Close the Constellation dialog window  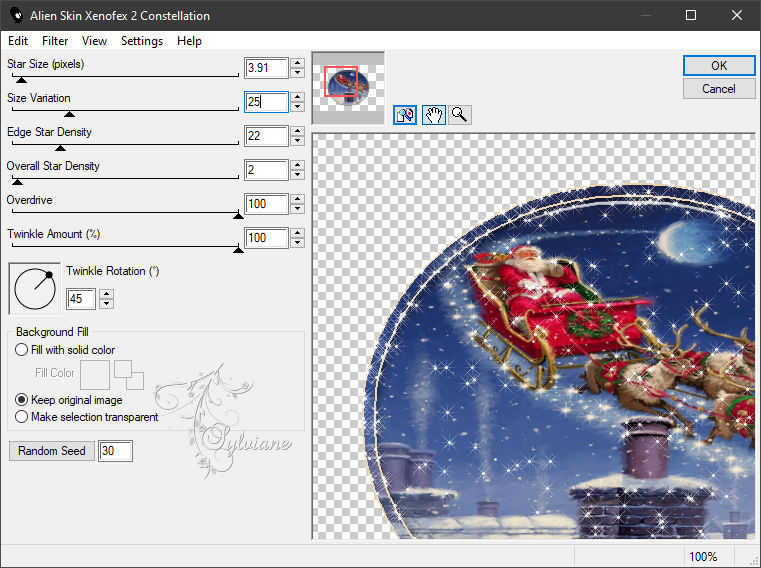pos(737,16)
